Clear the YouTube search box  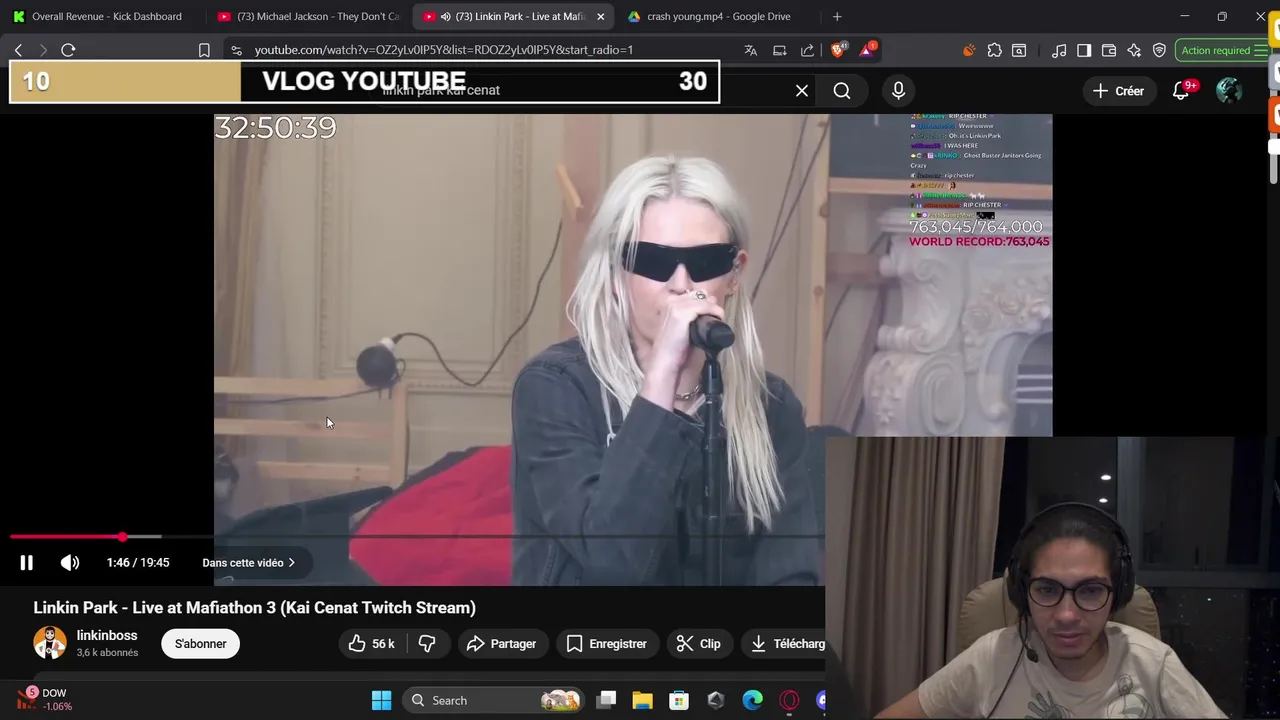point(802,91)
